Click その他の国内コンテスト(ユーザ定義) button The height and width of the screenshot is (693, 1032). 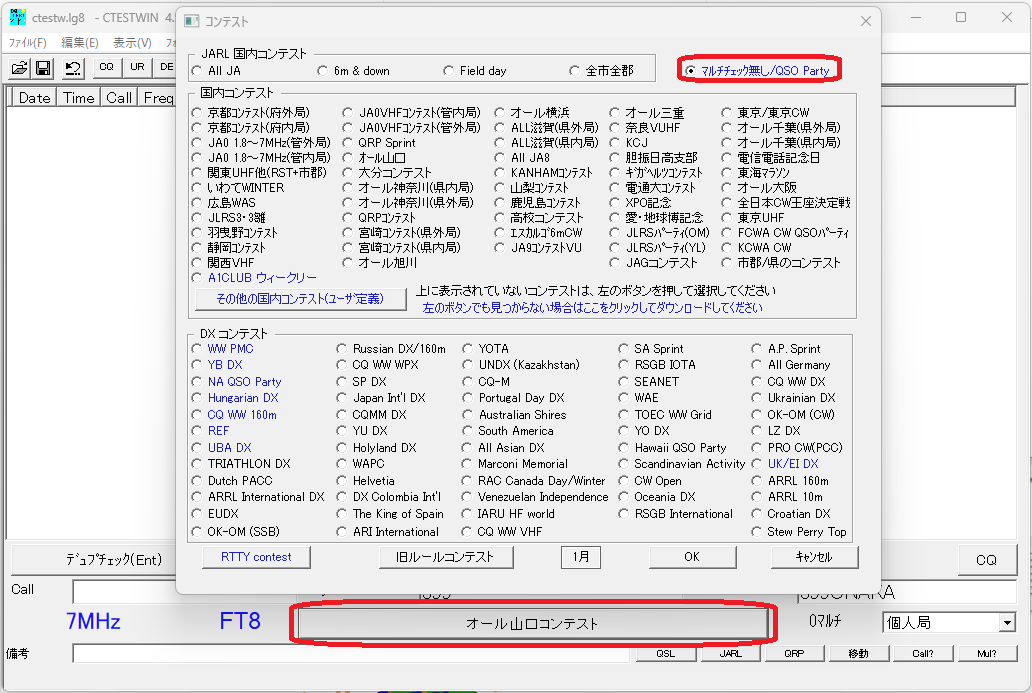(x=300, y=299)
